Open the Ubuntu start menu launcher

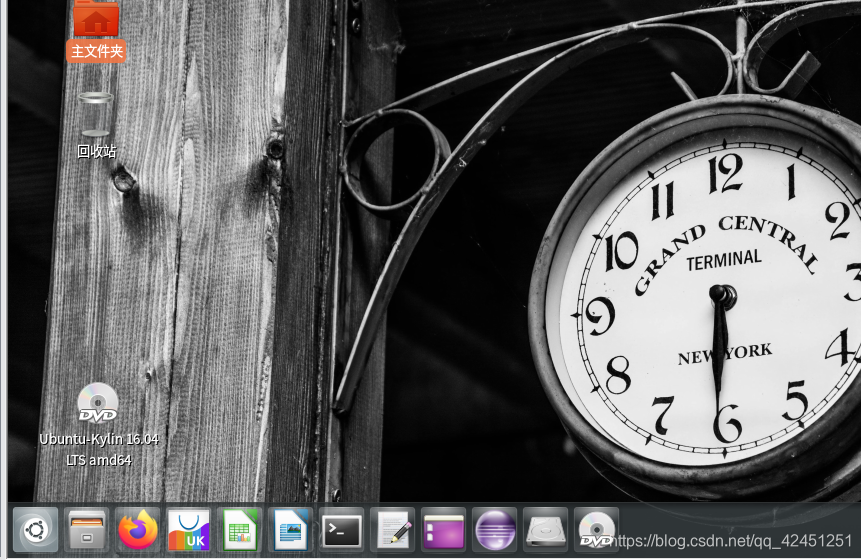[x=36, y=530]
